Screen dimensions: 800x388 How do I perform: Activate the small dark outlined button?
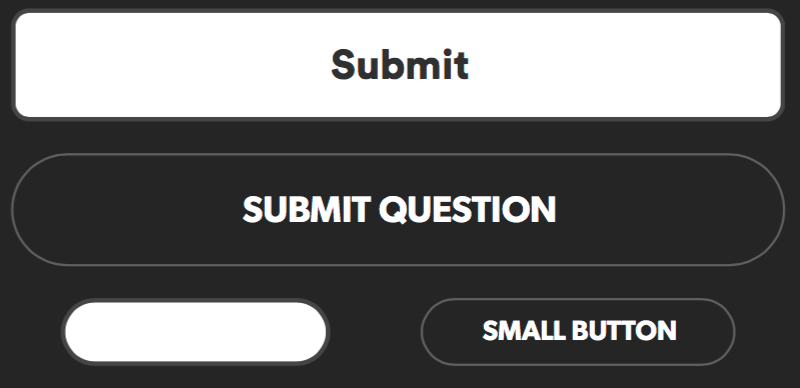coord(578,332)
